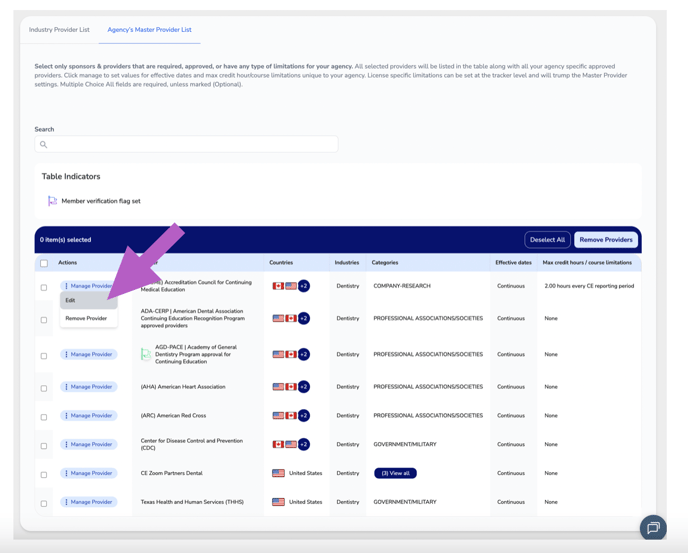Click +2 countries badge in COMPANY-RESEARCH row
This screenshot has height=553, width=688.
coord(304,286)
